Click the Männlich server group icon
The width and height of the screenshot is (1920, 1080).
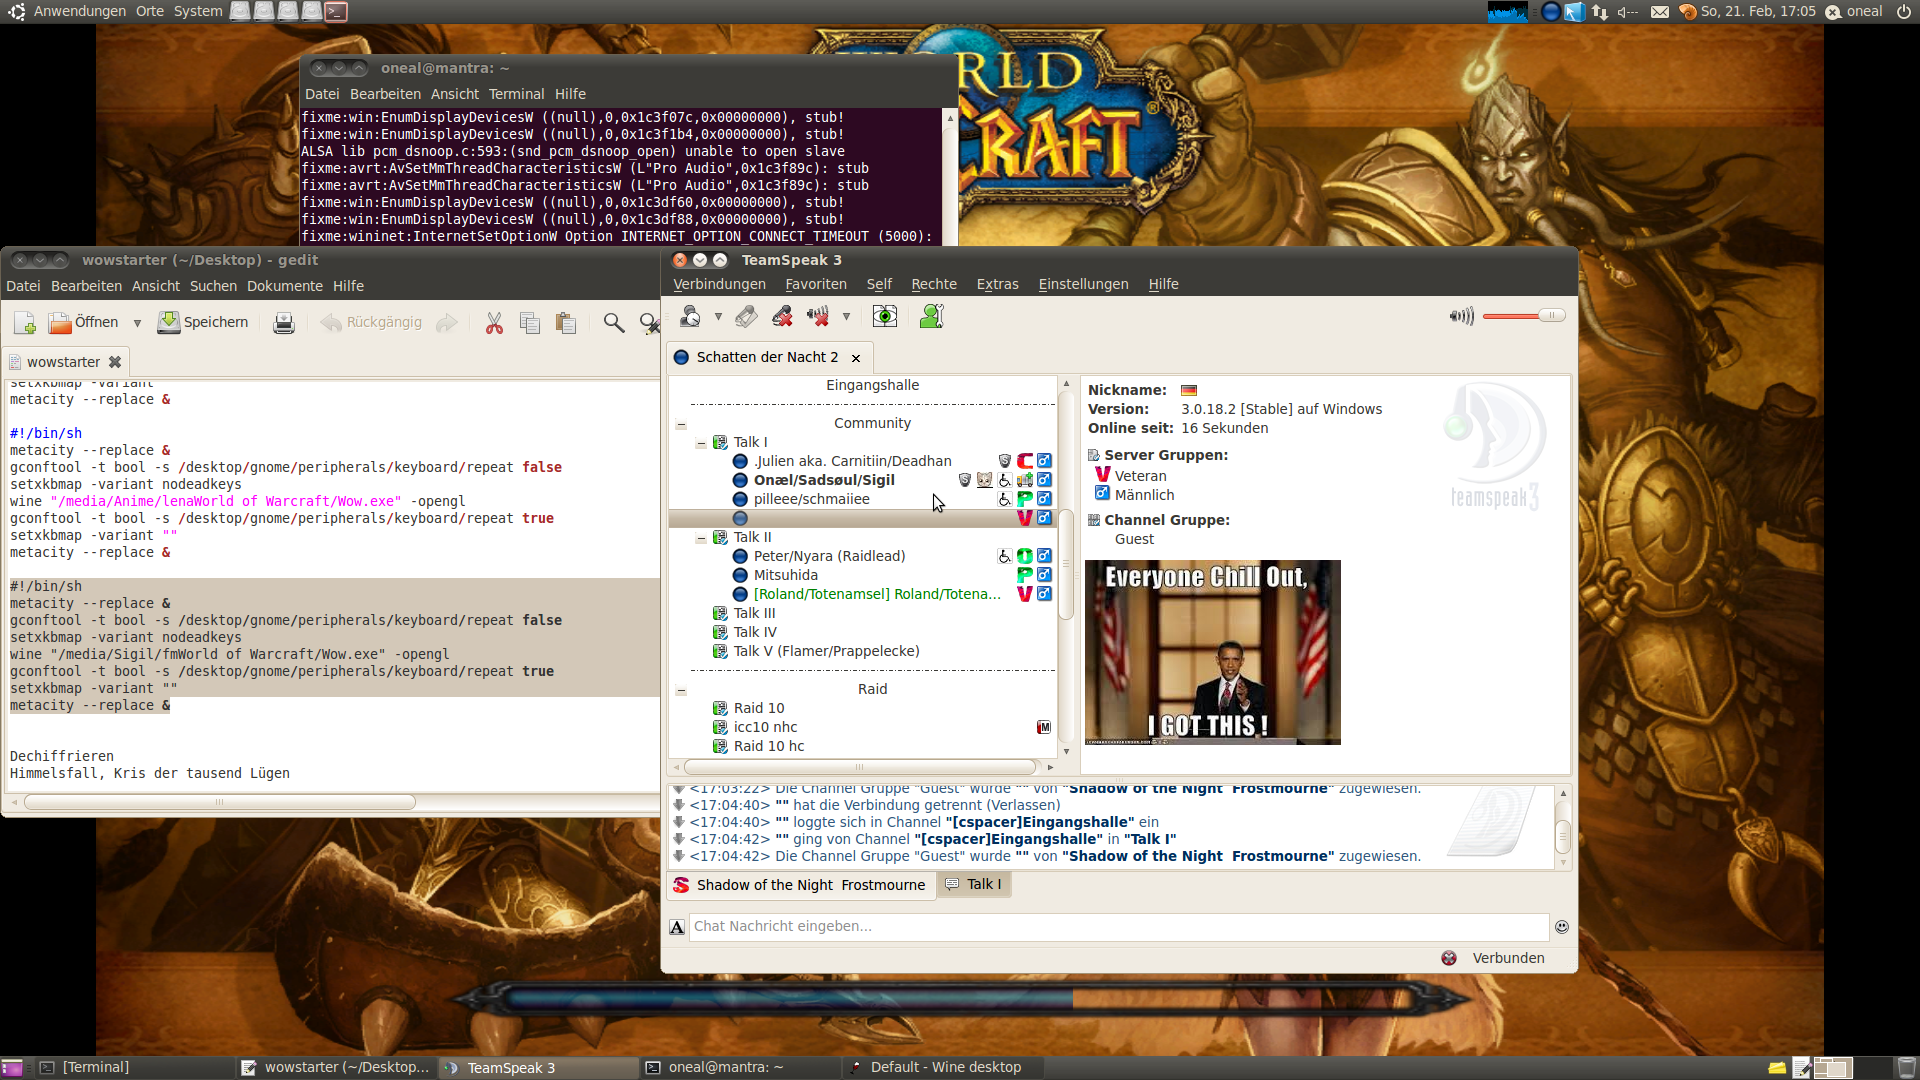click(x=1102, y=493)
